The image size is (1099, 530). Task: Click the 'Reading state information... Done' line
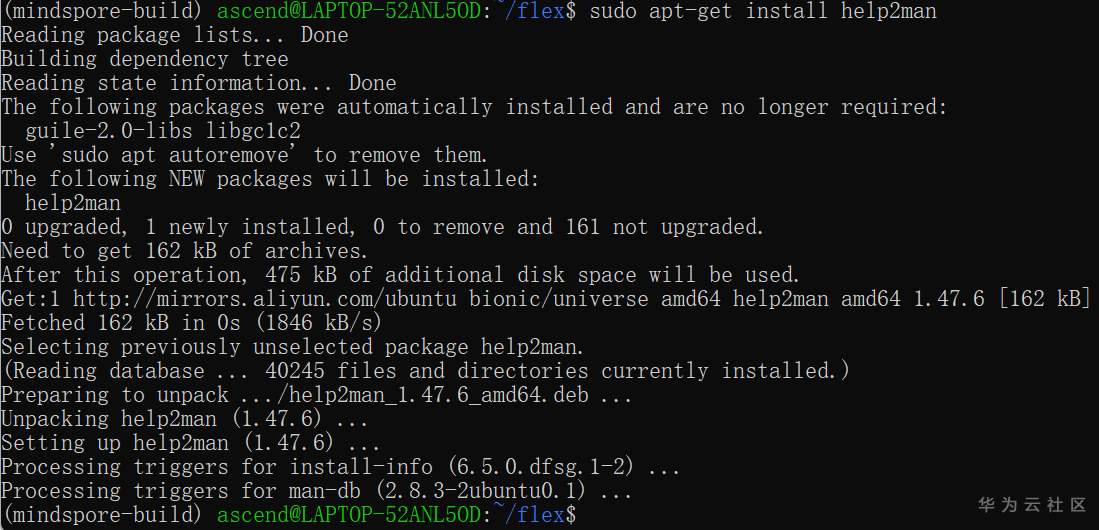point(199,83)
